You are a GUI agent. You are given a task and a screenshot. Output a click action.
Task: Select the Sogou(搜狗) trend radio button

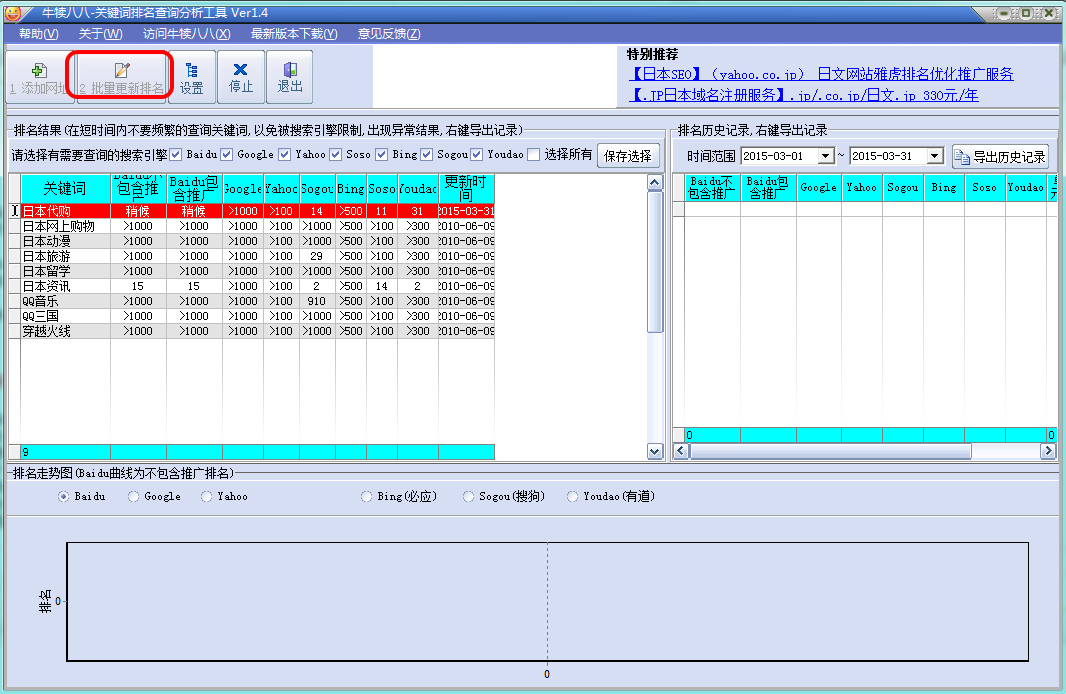[x=469, y=496]
